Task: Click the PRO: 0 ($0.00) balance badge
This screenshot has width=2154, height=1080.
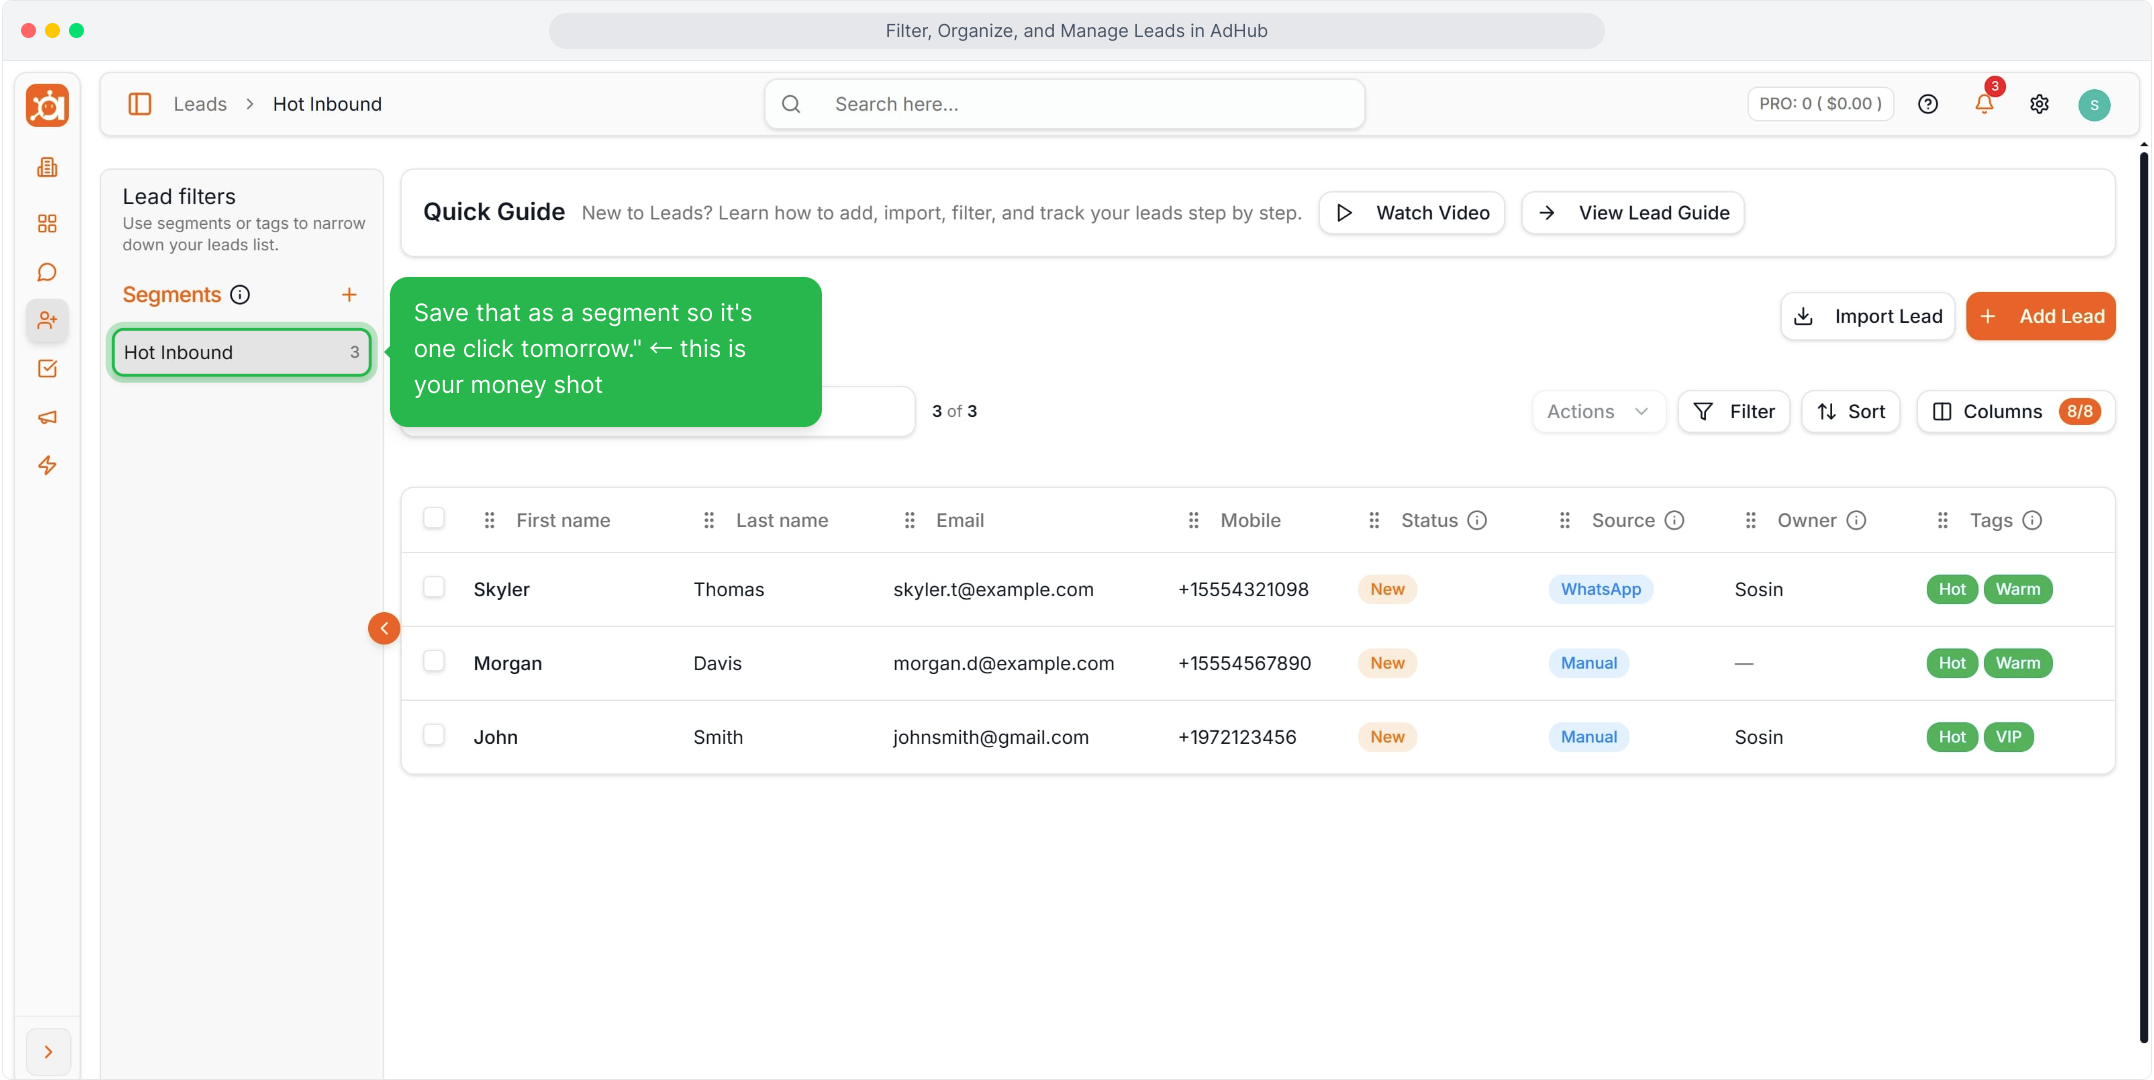Action: pos(1820,104)
